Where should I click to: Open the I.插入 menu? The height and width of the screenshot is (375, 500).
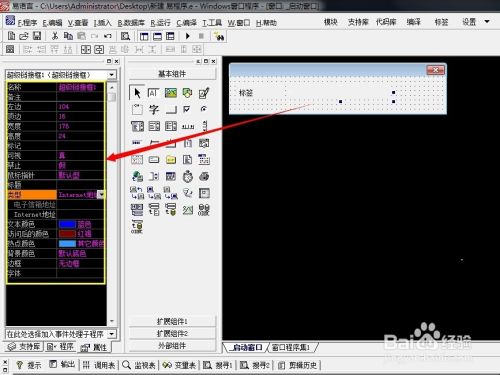click(102, 23)
